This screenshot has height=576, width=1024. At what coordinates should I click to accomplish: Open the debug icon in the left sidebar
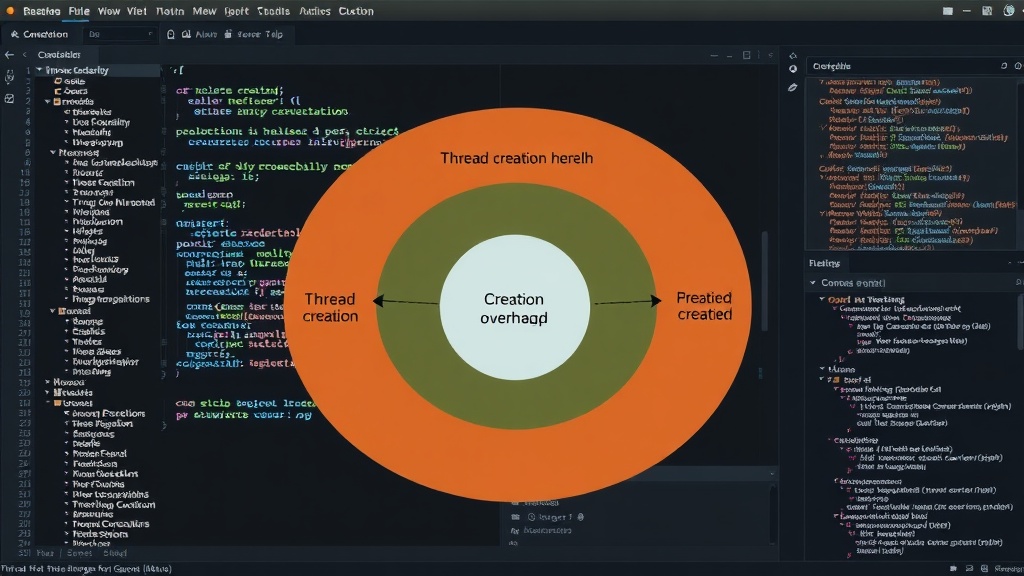[9, 78]
